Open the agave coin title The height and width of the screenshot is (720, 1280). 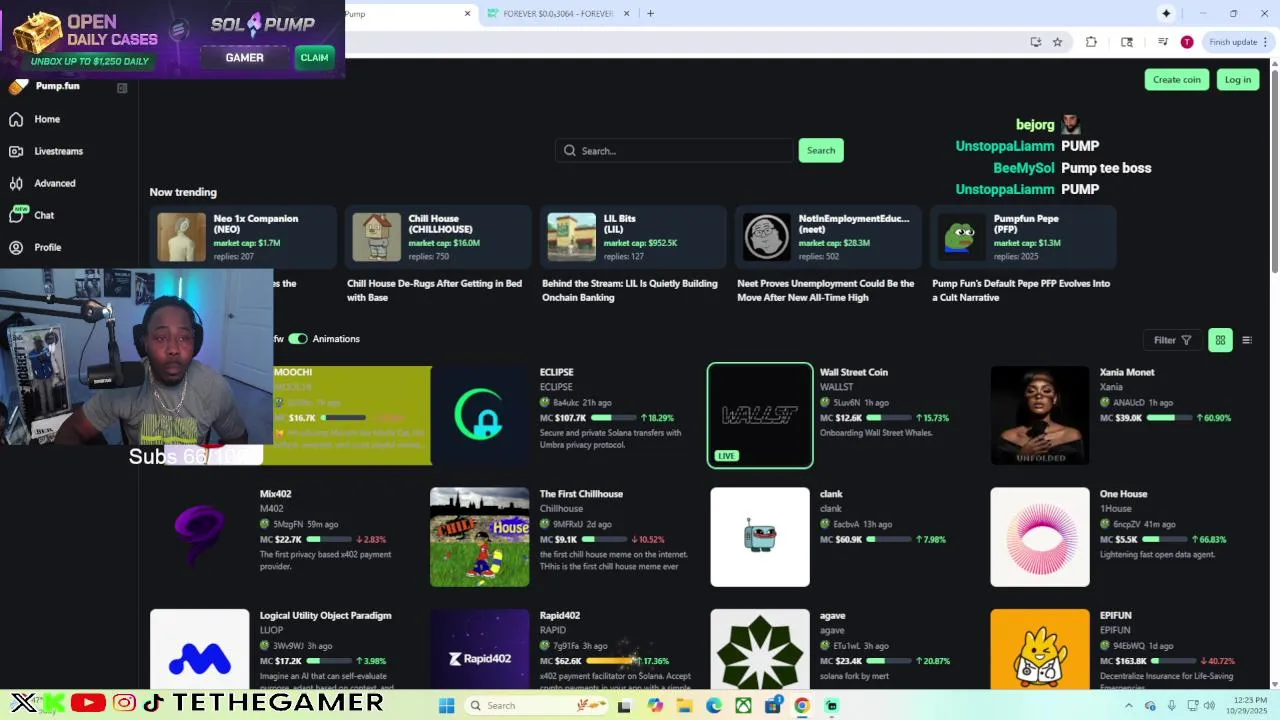832,616
